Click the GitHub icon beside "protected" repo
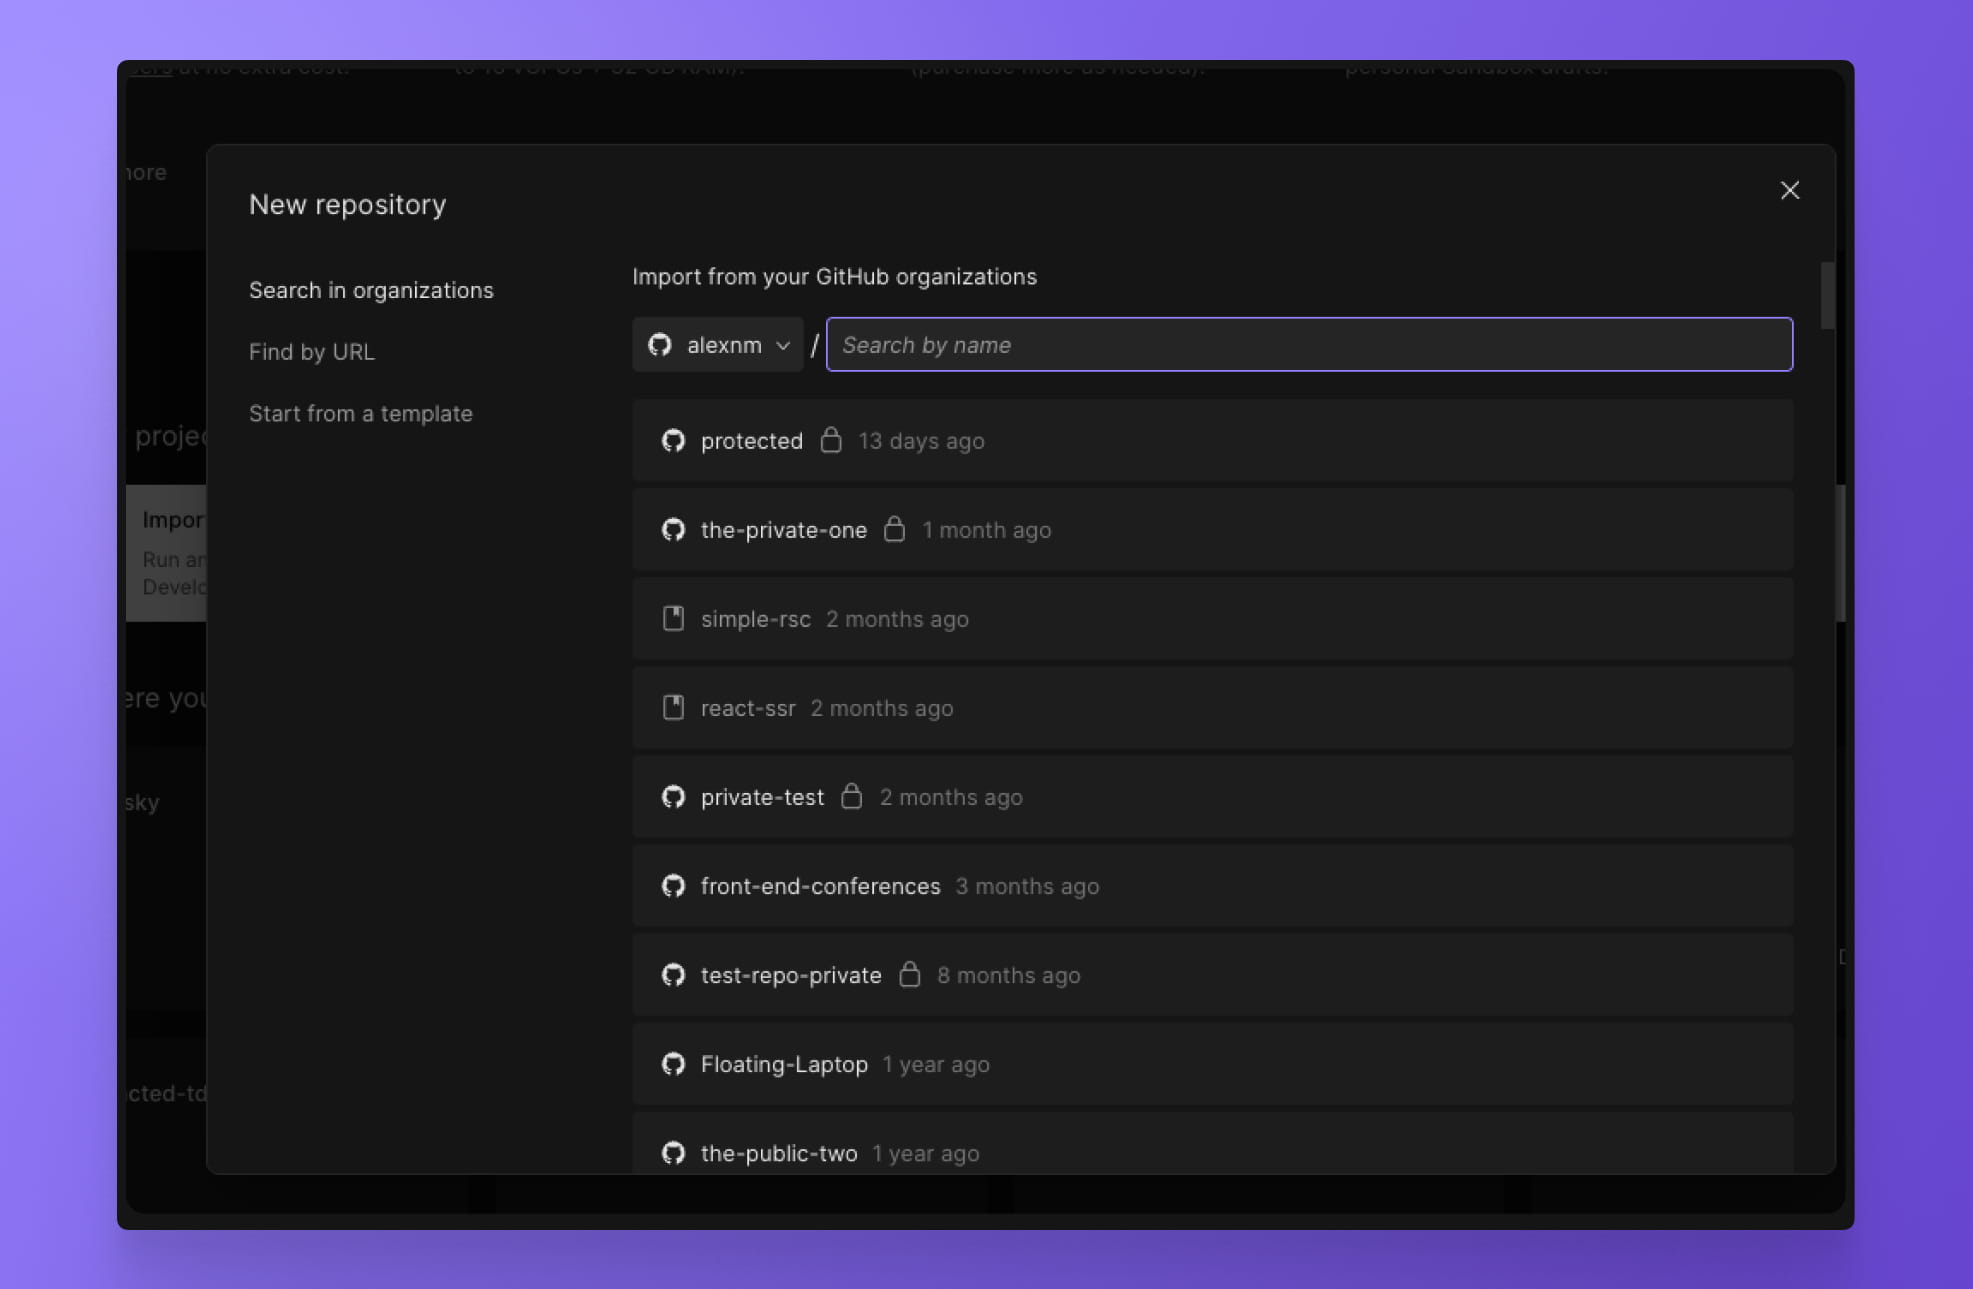The width and height of the screenshot is (1973, 1289). tap(673, 440)
